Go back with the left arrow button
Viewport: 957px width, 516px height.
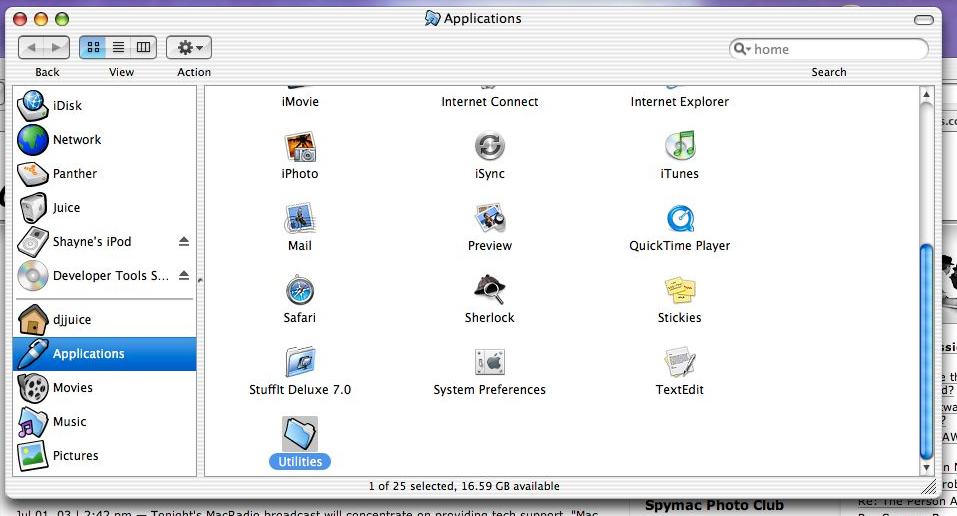pyautogui.click(x=32, y=47)
